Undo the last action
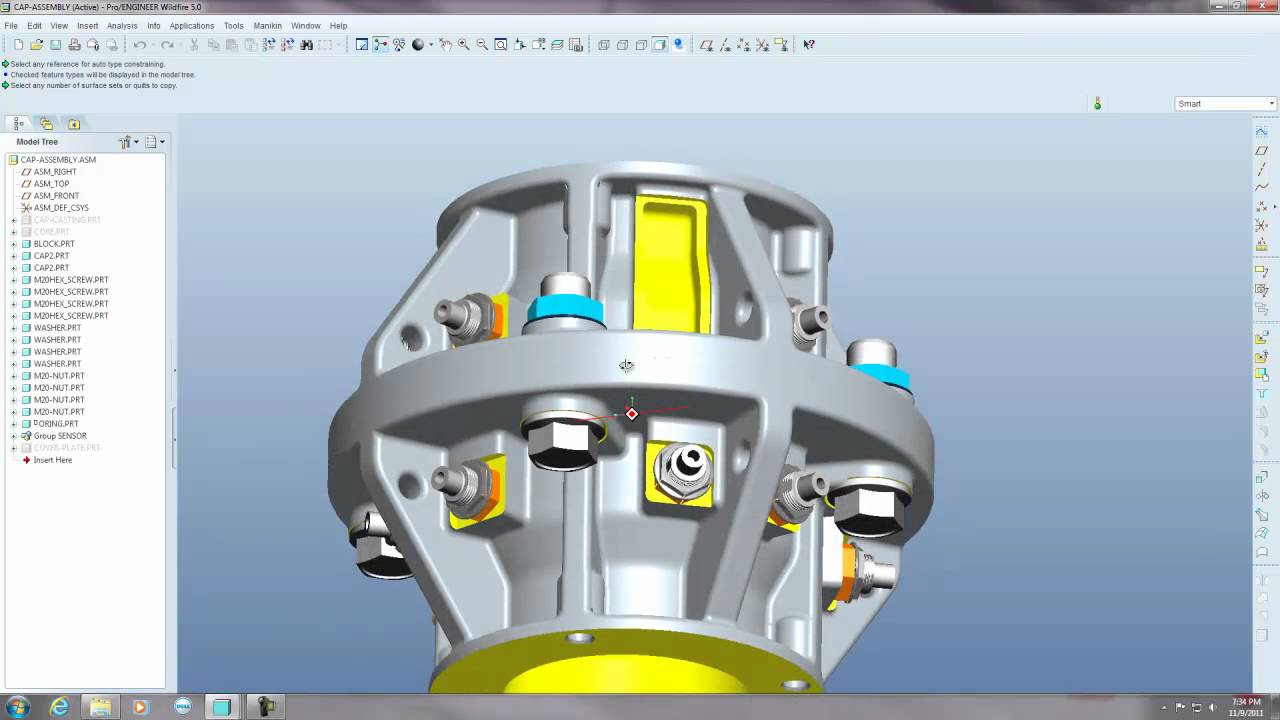The image size is (1280, 720). pyautogui.click(x=139, y=44)
